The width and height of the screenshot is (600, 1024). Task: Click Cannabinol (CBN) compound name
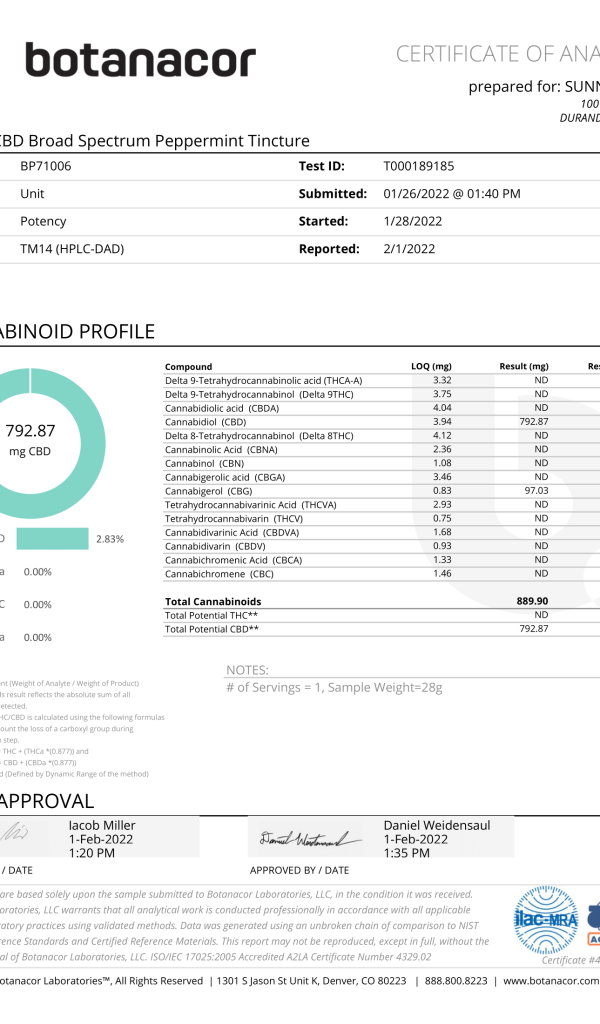coord(204,463)
